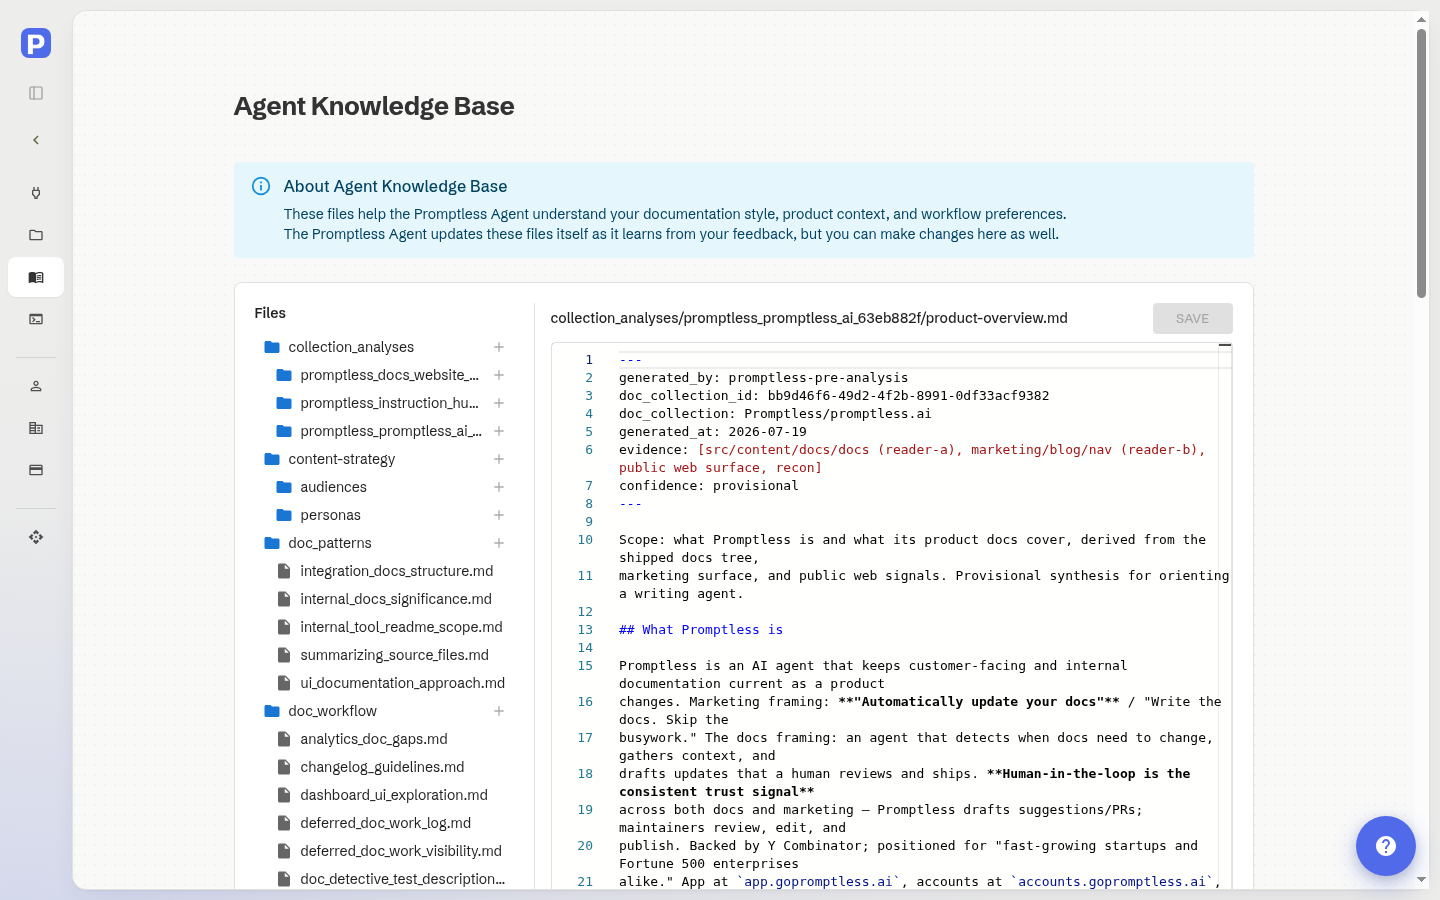Open the knowledge base book icon

point(36,277)
